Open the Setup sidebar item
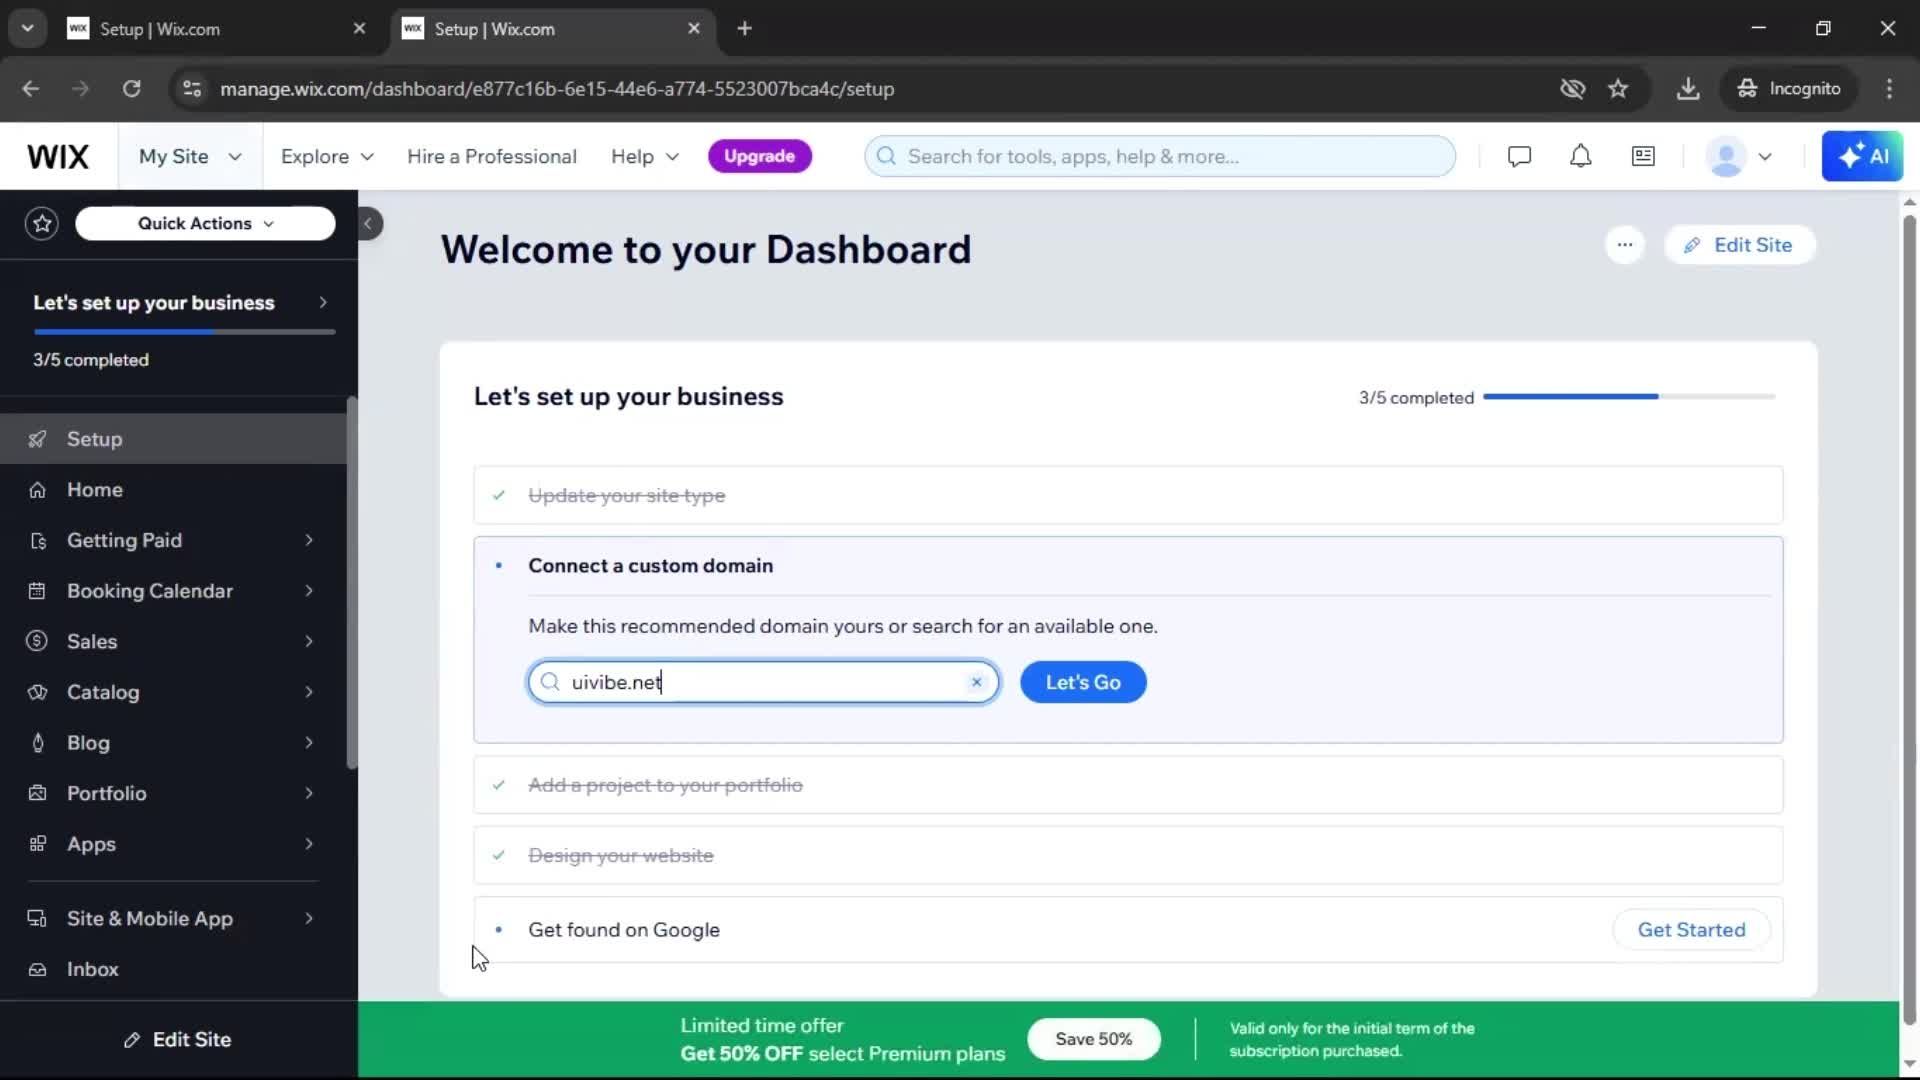 [173, 439]
